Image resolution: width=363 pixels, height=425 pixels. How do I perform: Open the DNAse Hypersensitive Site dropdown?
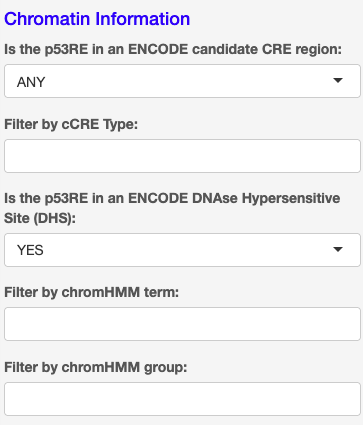pyautogui.click(x=182, y=250)
